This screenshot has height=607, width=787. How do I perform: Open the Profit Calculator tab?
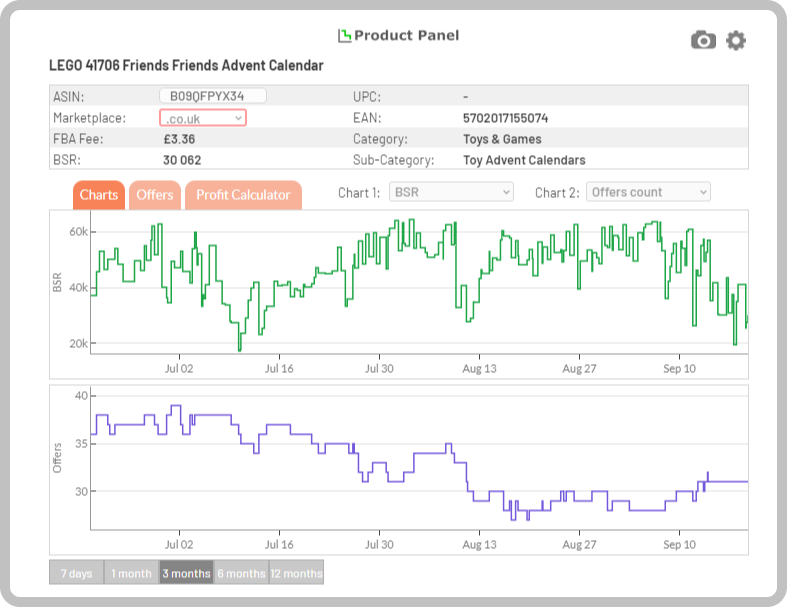click(243, 195)
